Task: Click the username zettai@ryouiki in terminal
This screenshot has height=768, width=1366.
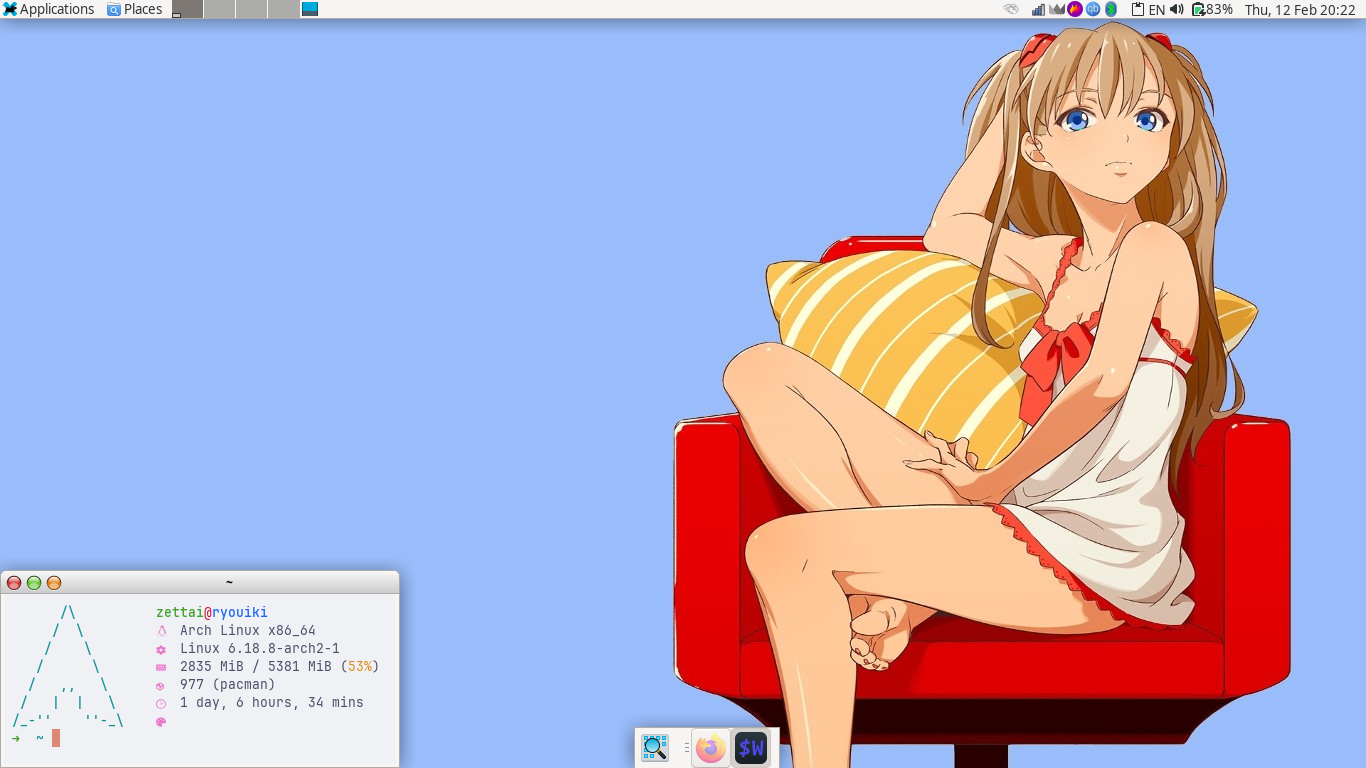Action: point(212,612)
